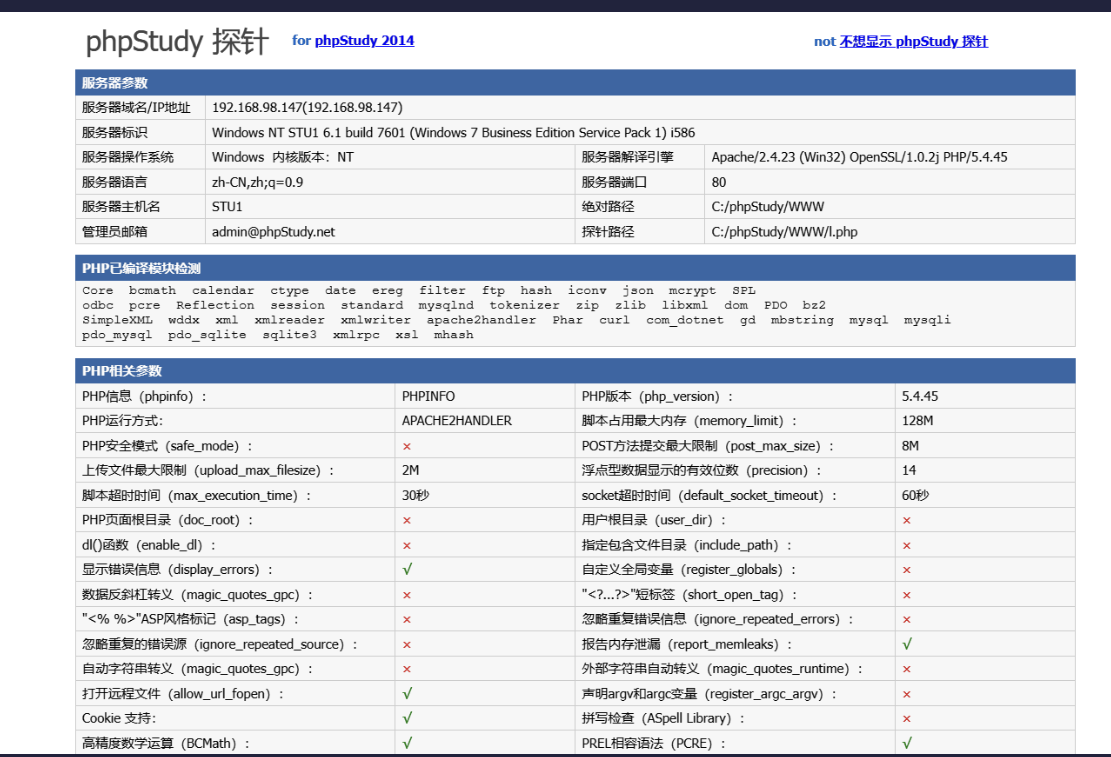Viewport: 1111px width, 757px height.
Task: Click the default_socket_timeout value 60秒
Action: [915, 495]
